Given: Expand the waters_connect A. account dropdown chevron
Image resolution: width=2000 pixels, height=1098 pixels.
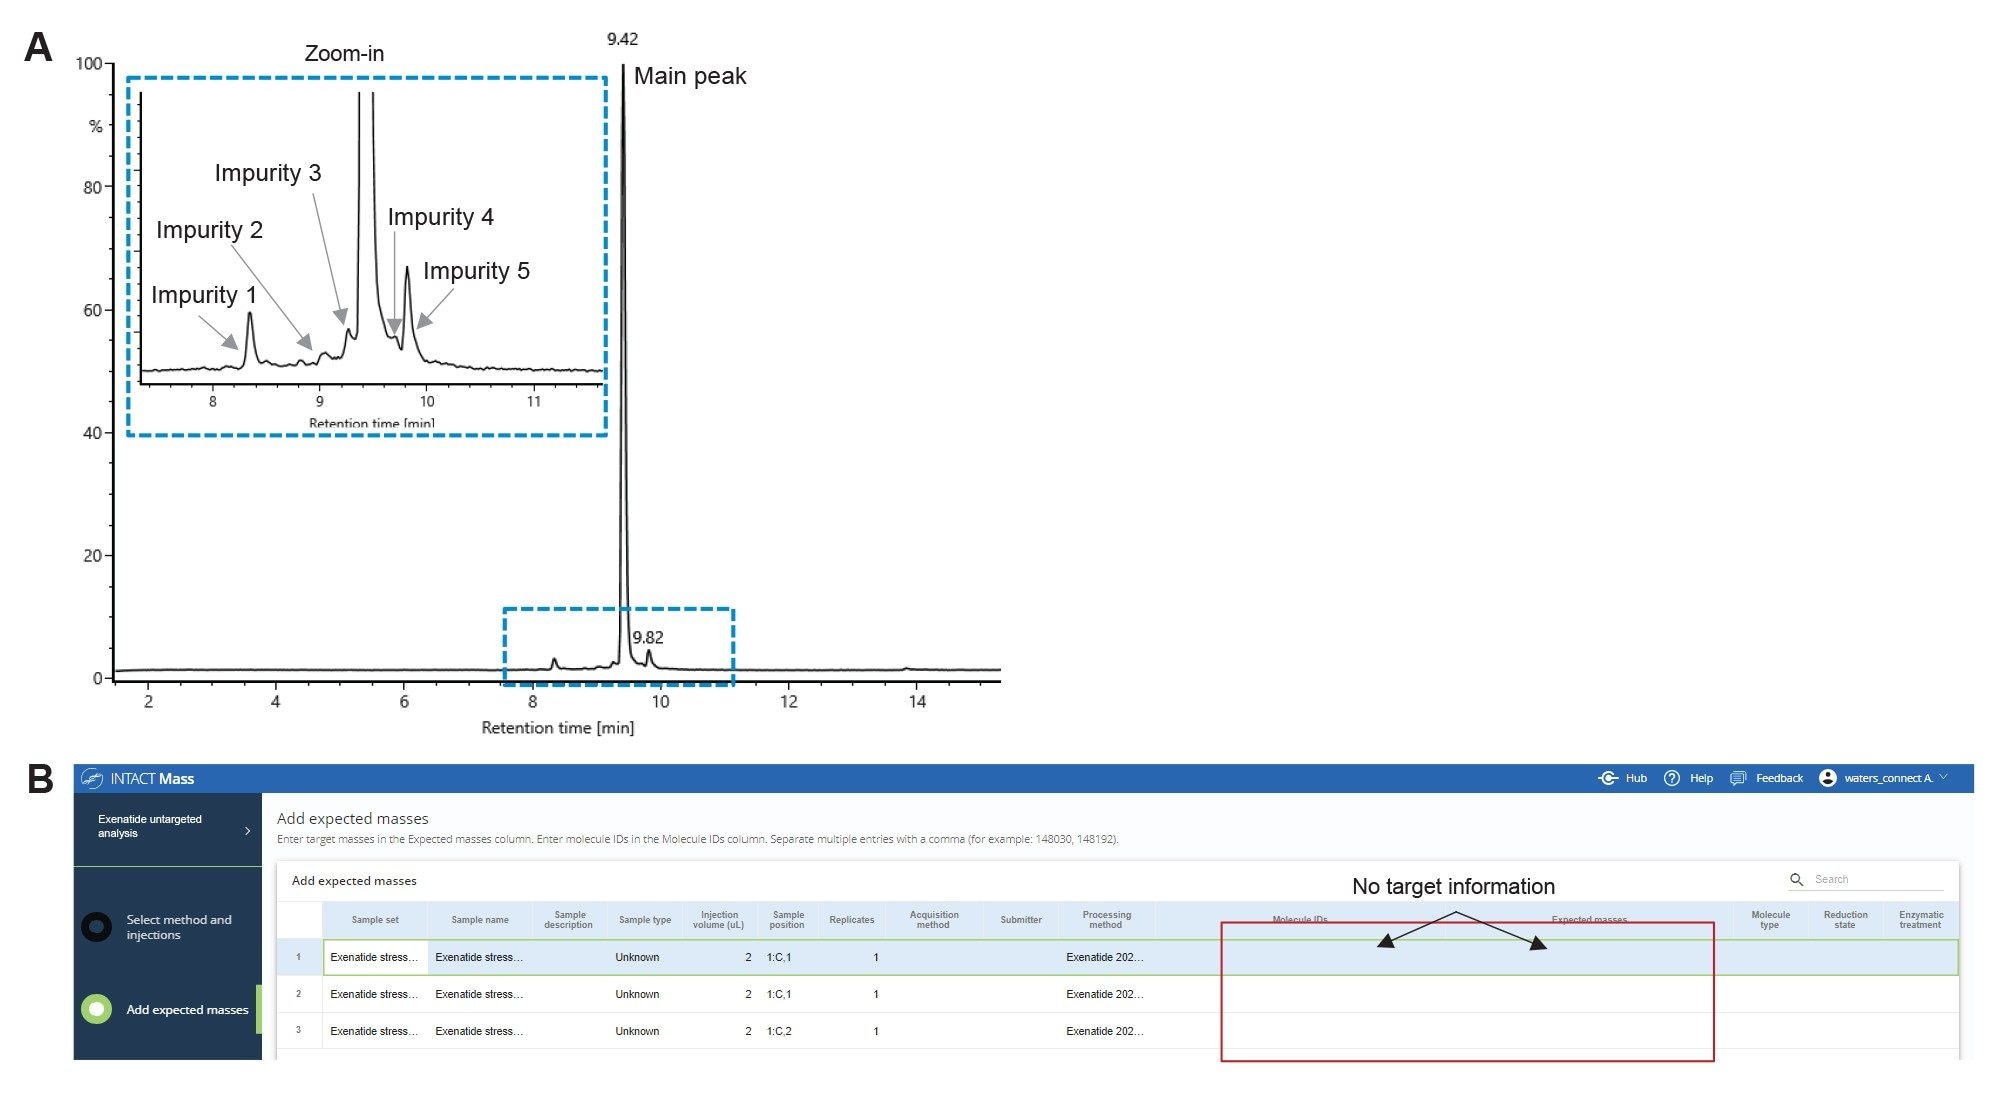Looking at the screenshot, I should click(1944, 777).
